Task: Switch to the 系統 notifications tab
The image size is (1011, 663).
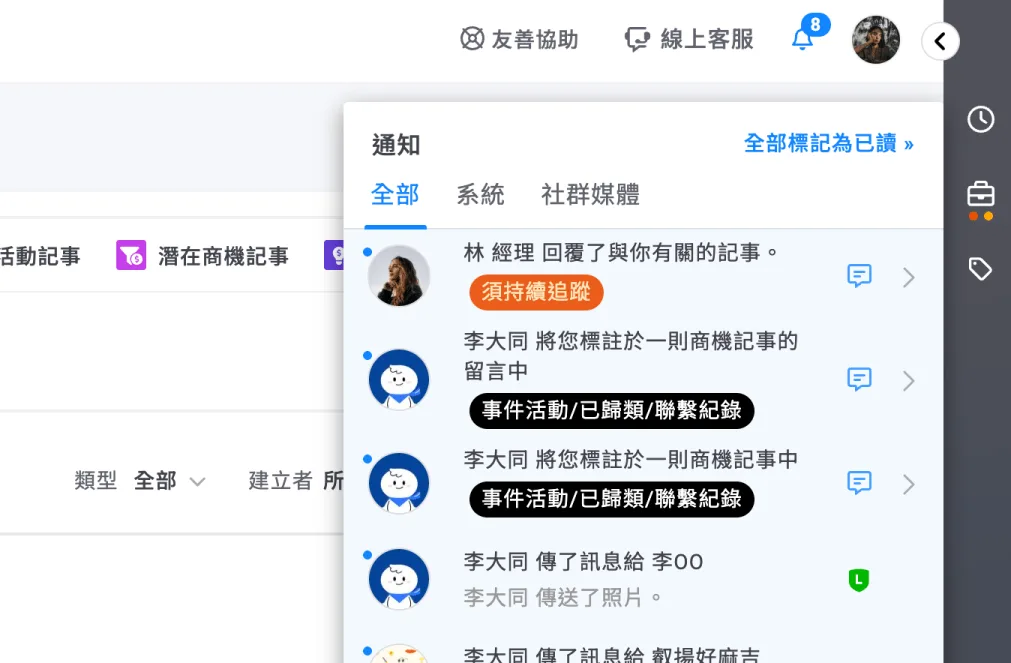Action: [x=480, y=194]
